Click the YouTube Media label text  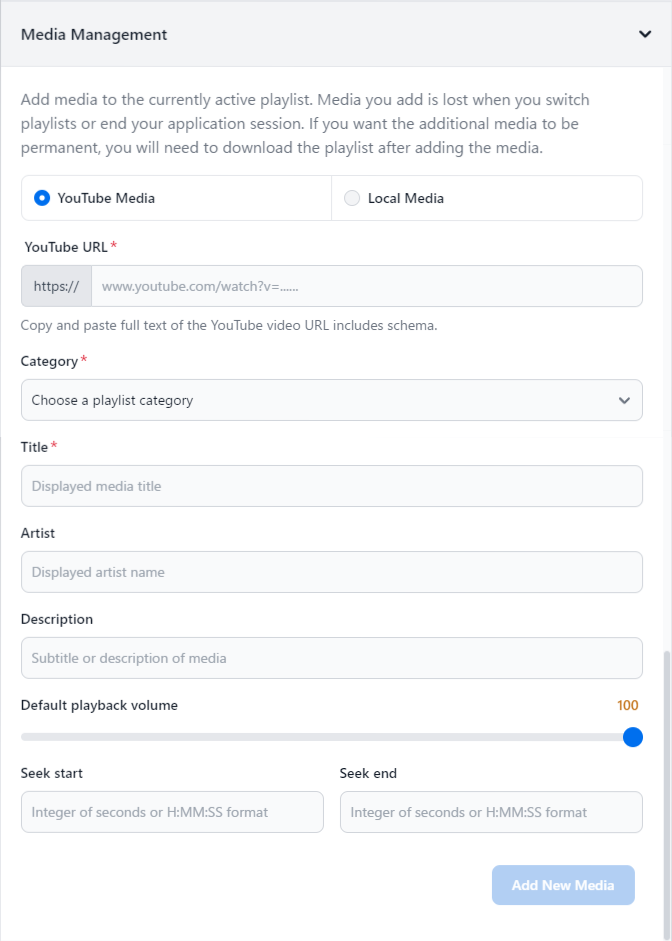point(106,198)
